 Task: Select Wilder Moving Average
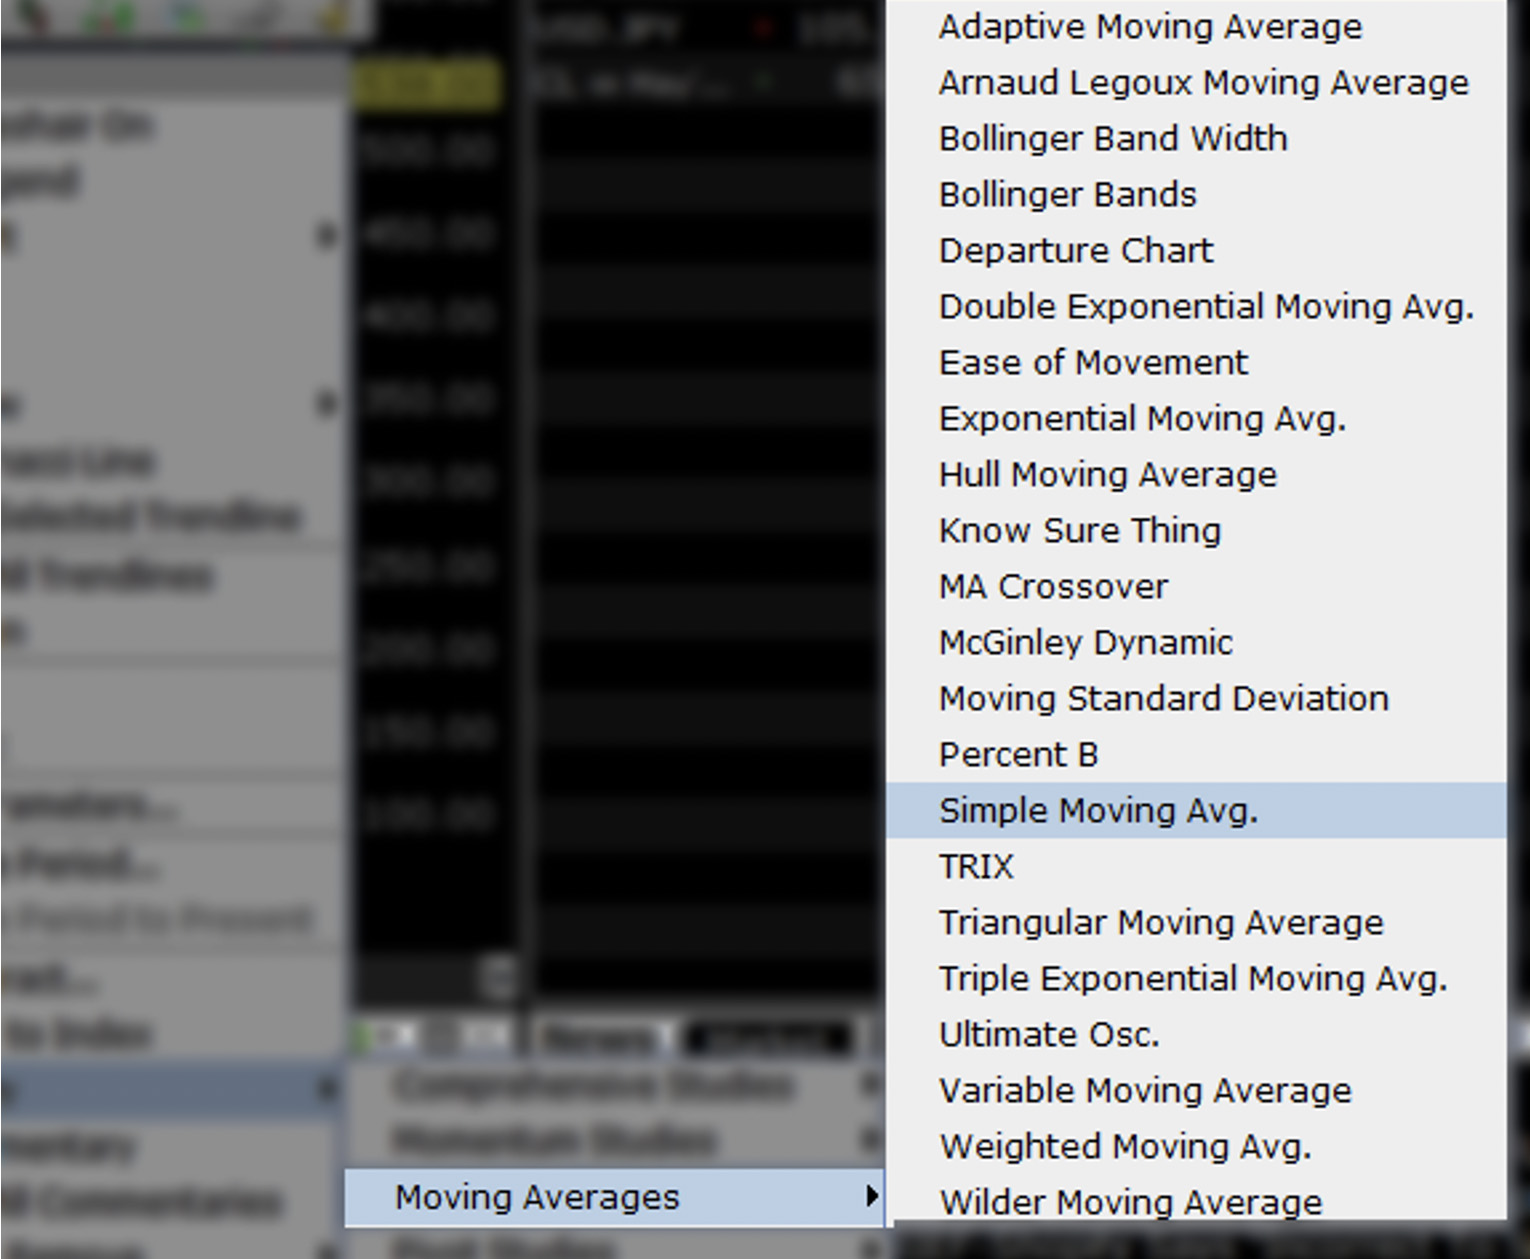[x=1130, y=1202]
